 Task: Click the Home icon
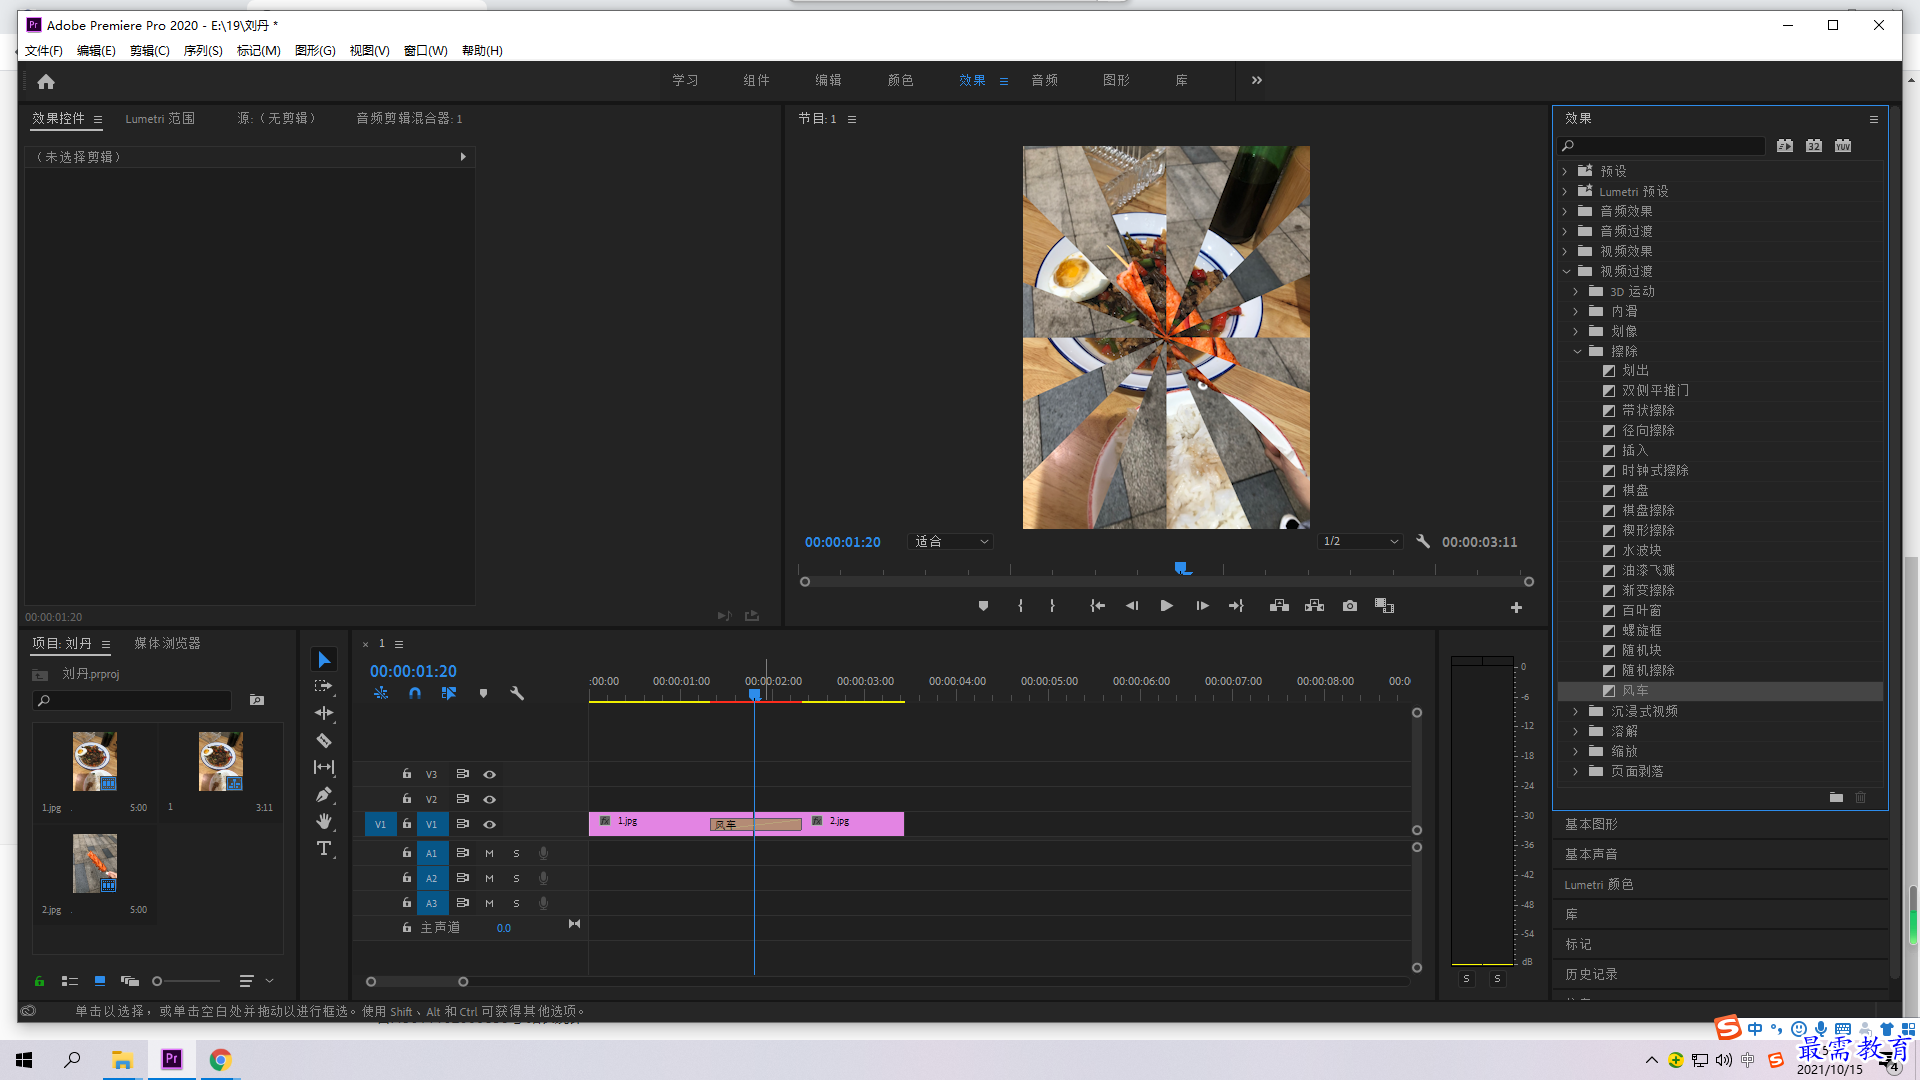tap(46, 81)
